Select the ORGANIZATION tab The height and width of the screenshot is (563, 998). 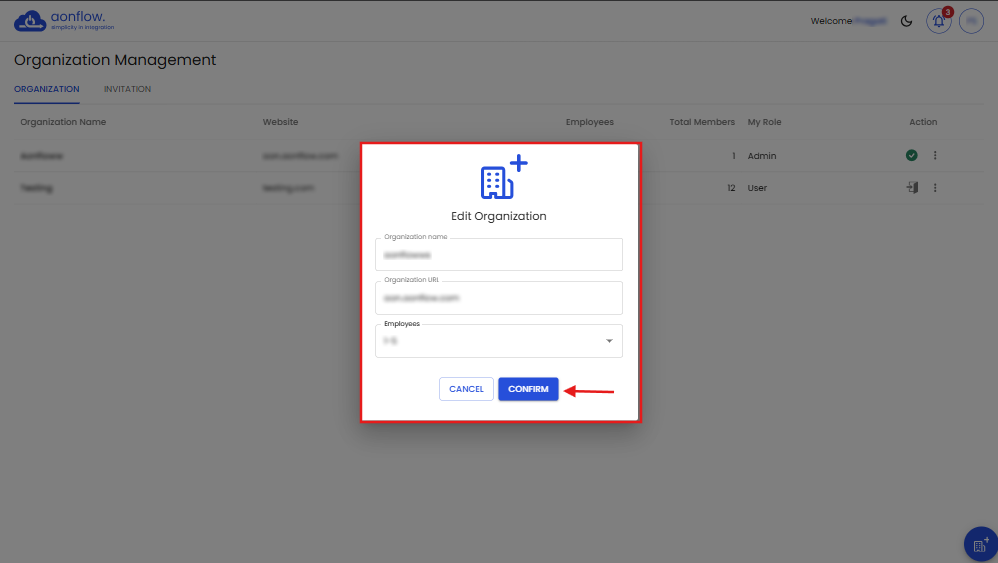[46, 89]
